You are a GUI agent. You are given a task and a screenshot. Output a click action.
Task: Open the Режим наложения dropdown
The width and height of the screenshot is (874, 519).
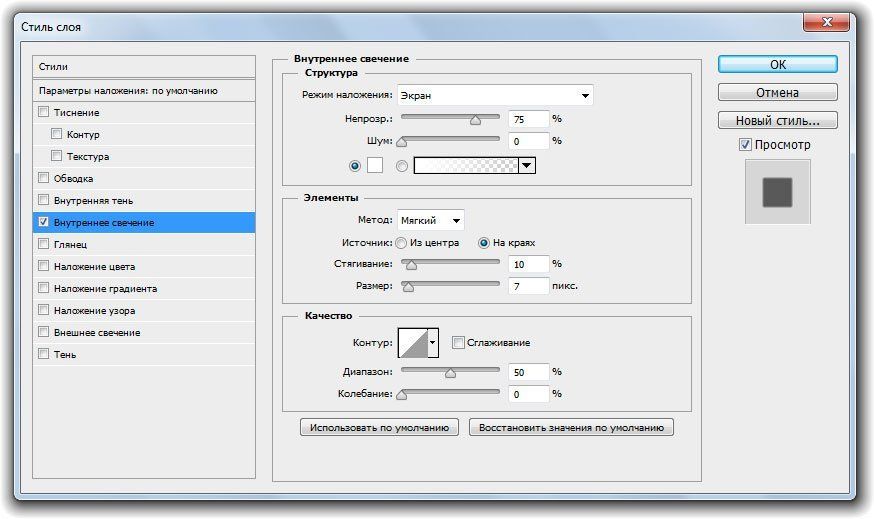495,95
